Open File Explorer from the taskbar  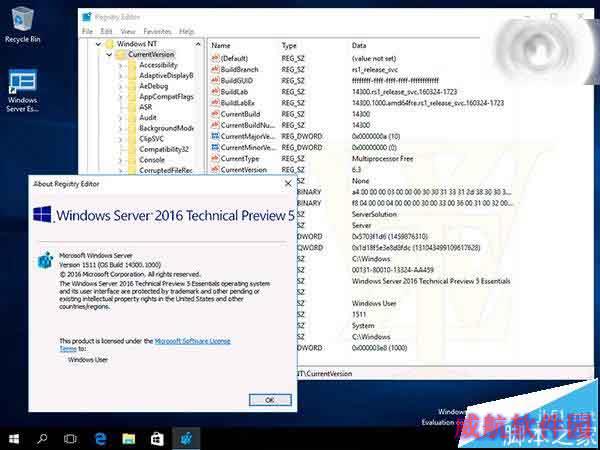[x=129, y=439]
